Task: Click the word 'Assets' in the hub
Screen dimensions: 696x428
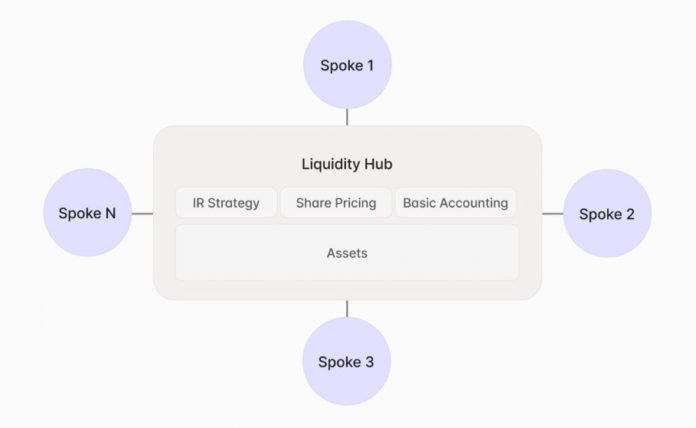Action: tap(347, 253)
